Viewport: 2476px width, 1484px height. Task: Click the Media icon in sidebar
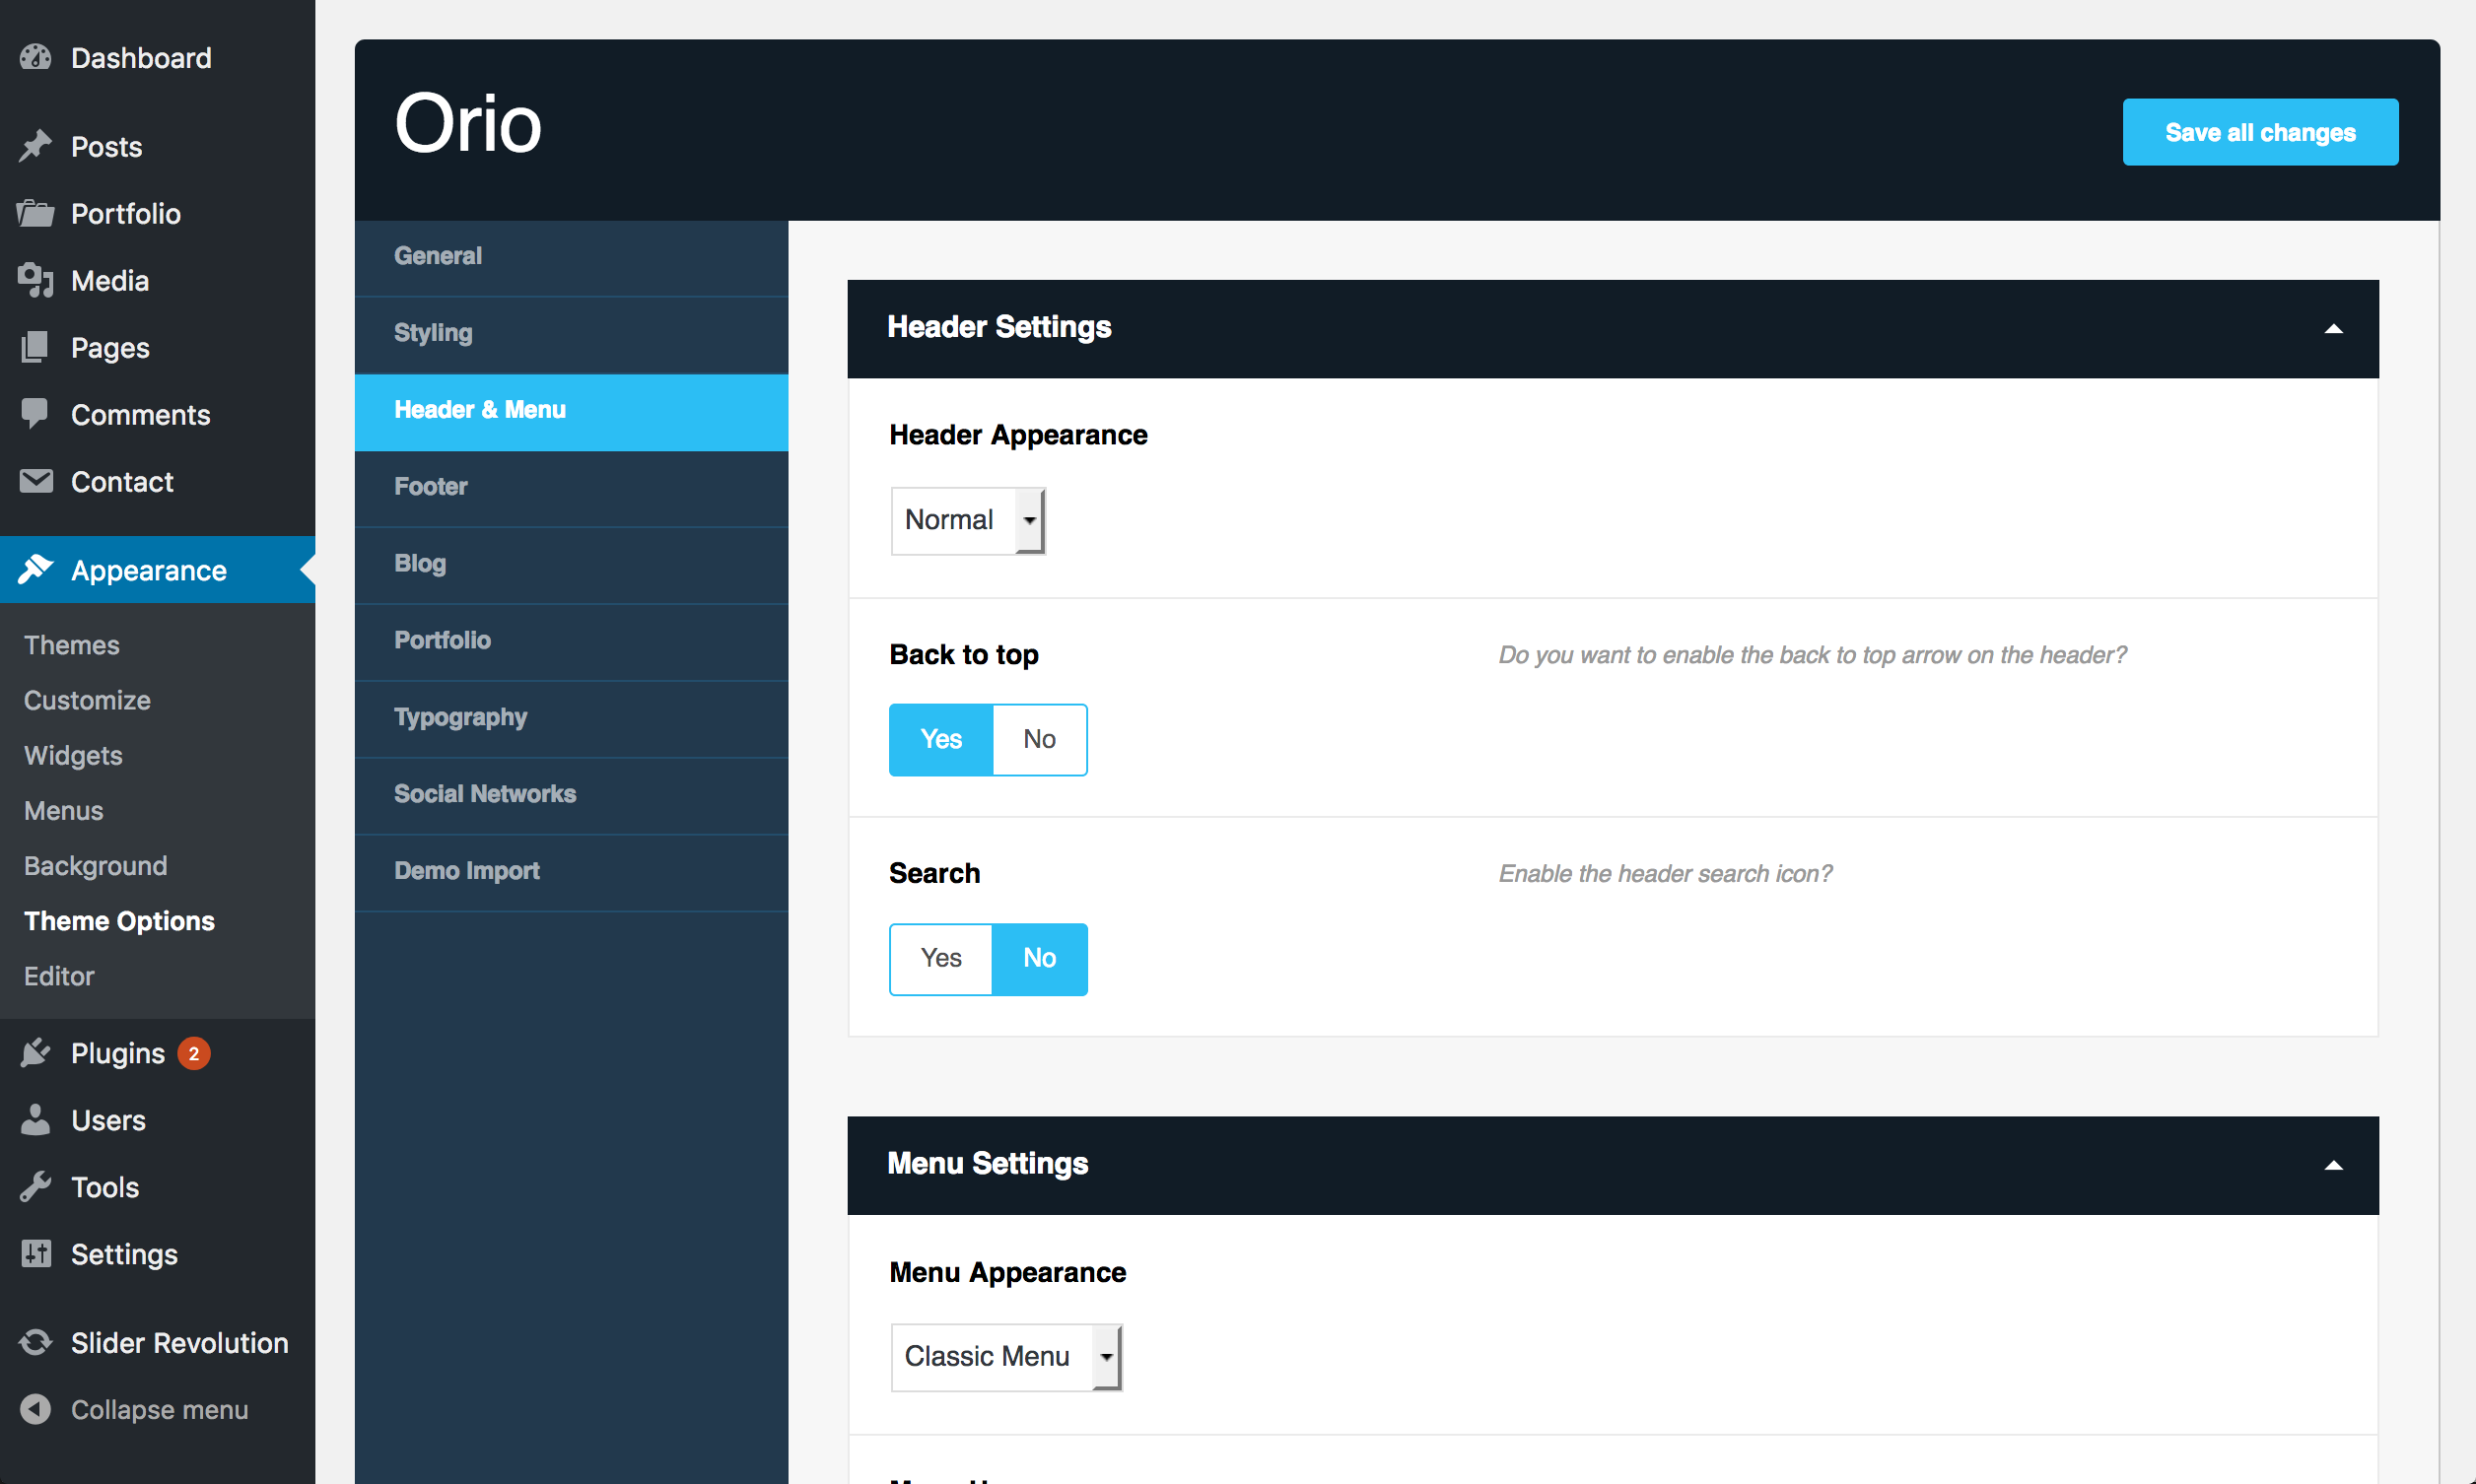click(35, 280)
